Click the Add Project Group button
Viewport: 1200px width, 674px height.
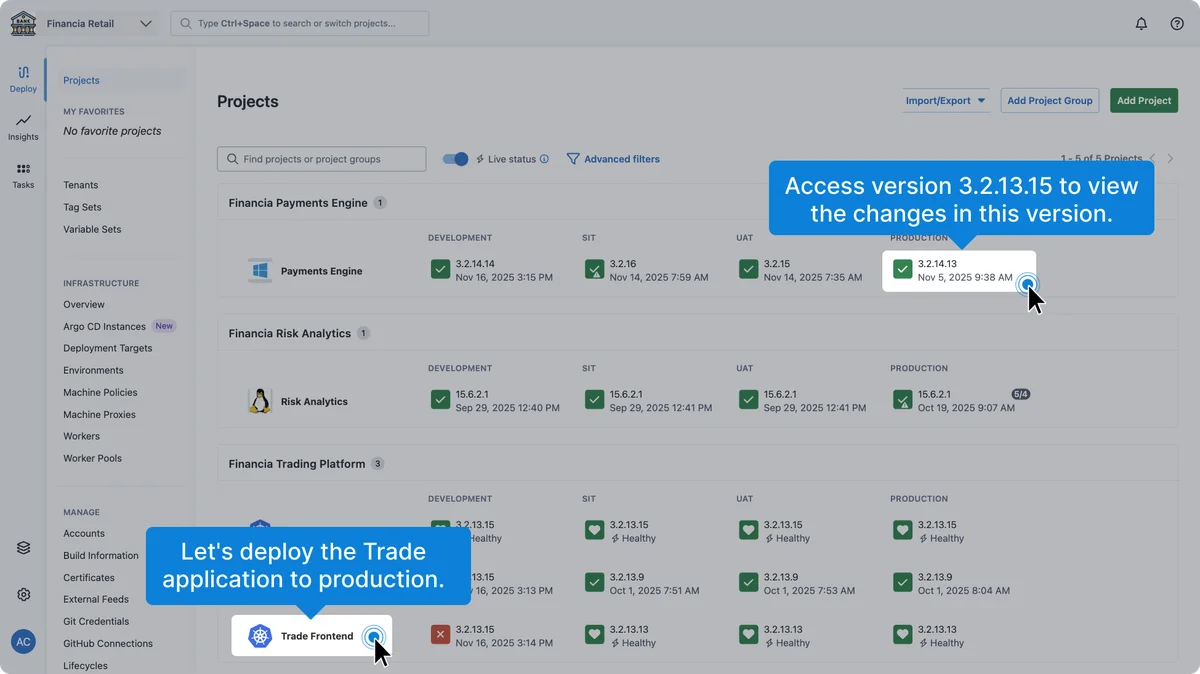(1049, 100)
